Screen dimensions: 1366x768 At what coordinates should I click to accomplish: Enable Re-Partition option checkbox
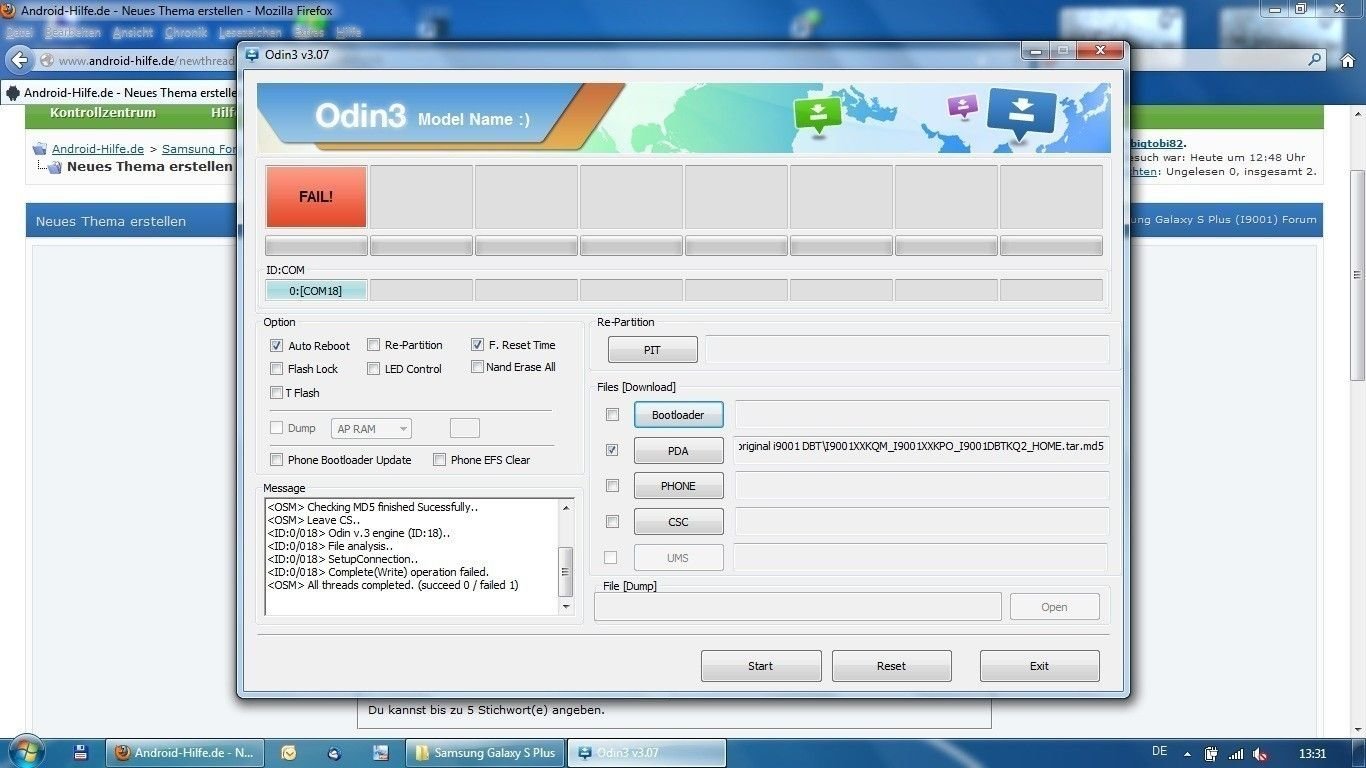click(x=373, y=345)
